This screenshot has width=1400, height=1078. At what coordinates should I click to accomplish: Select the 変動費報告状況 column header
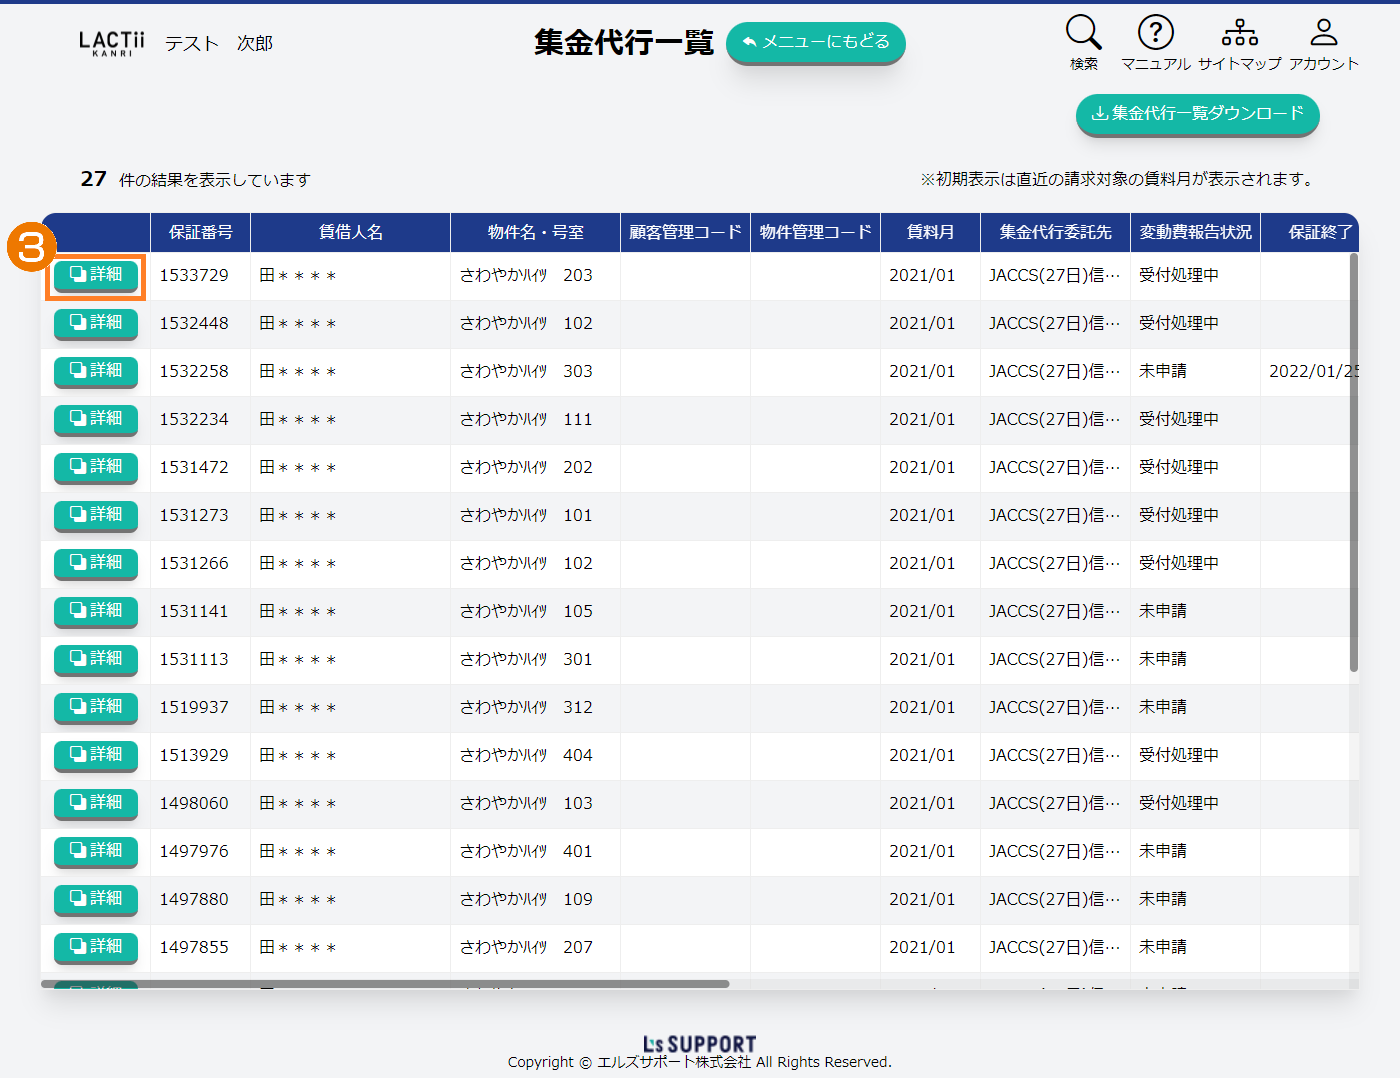point(1195,232)
